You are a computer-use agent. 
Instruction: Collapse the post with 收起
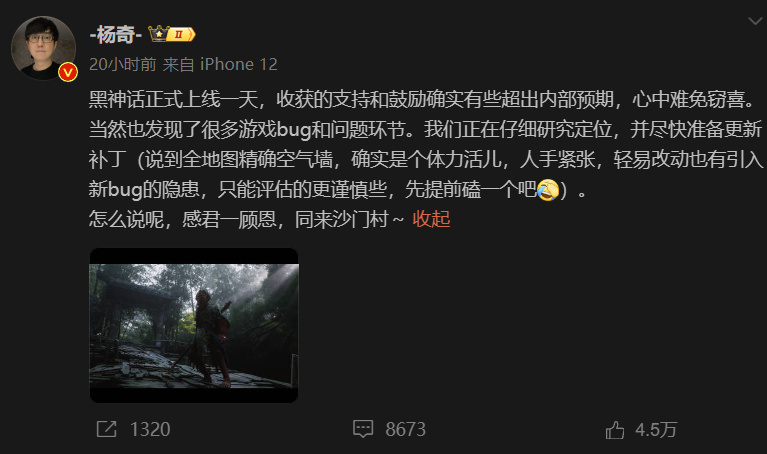coord(431,219)
